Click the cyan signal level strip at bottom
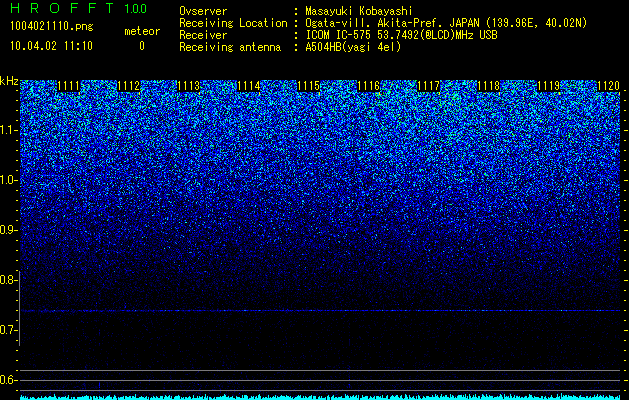The image size is (629, 400). pyautogui.click(x=320, y=397)
